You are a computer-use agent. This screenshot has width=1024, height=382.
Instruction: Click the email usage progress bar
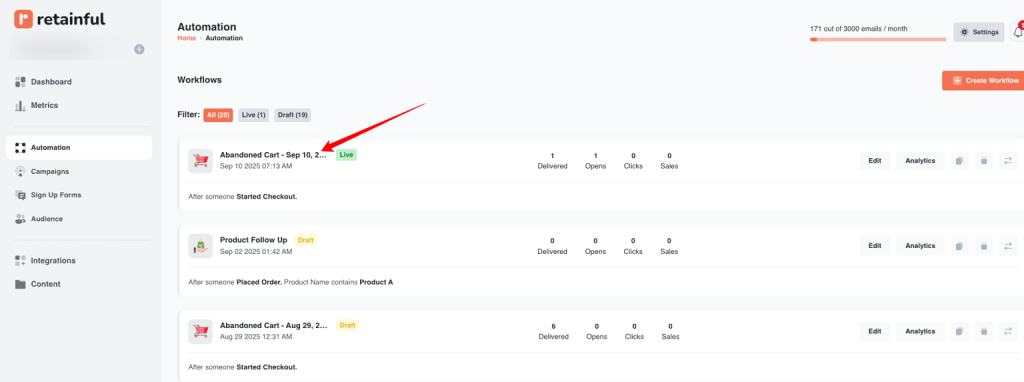tap(878, 39)
